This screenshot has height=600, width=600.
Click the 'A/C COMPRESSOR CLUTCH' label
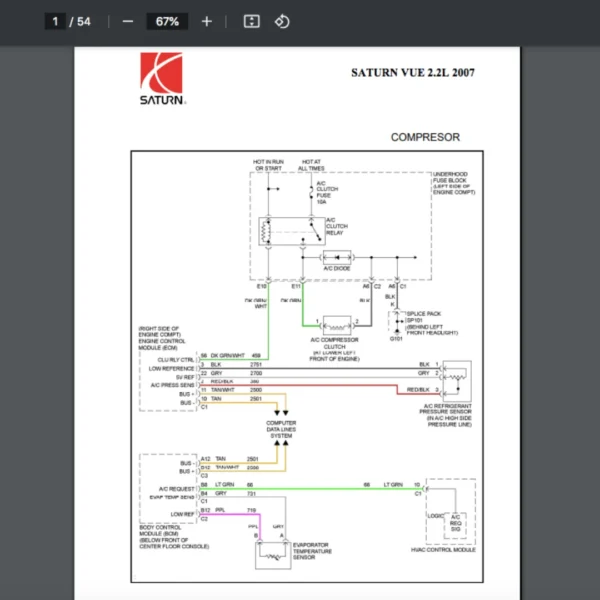[334, 343]
